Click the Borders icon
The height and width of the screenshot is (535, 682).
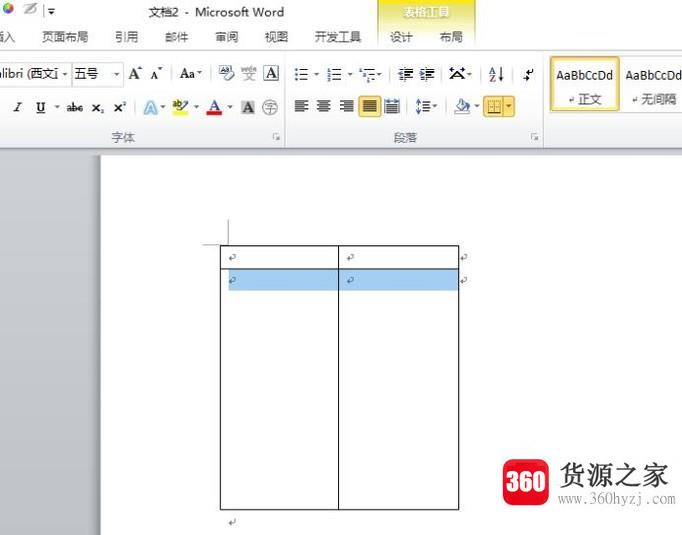(494, 106)
